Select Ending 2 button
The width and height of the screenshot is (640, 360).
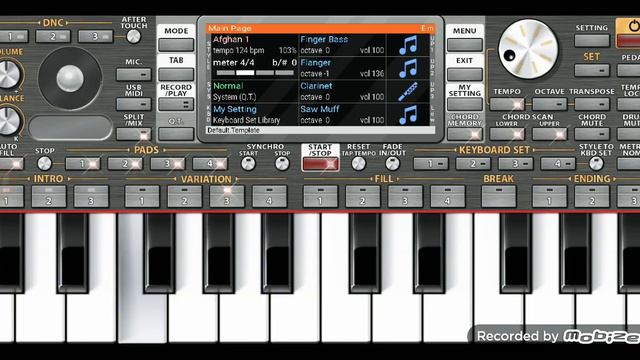coord(592,197)
